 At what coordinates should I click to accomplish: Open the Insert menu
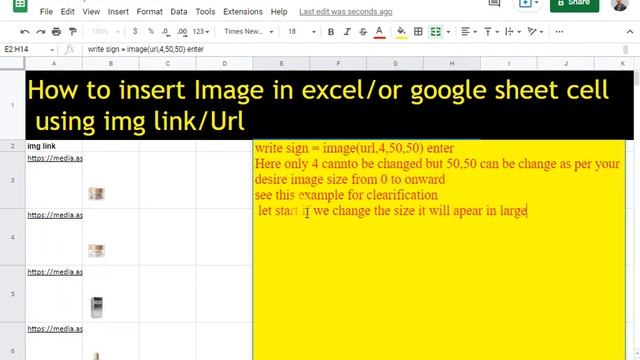pos(118,12)
